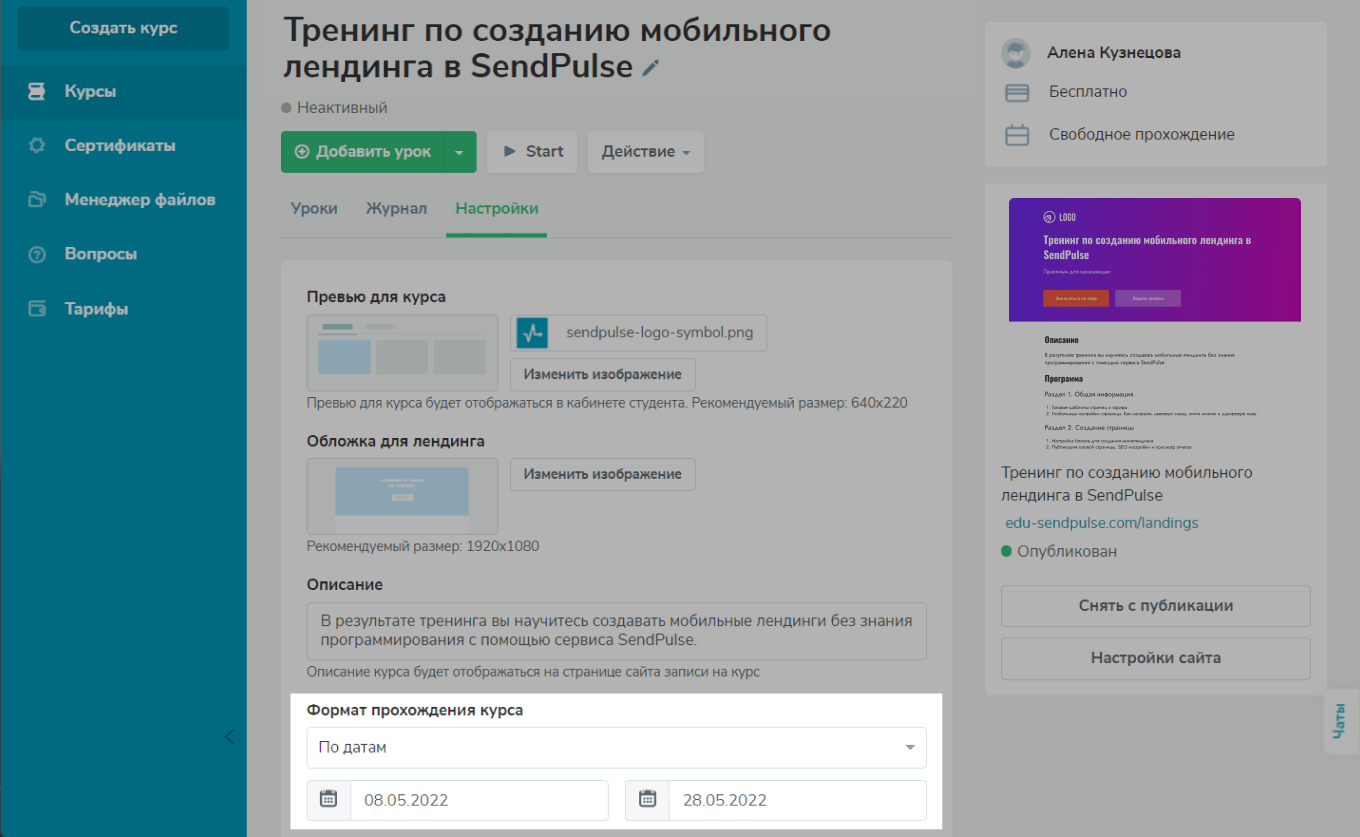
Task: Switch to the Уроки tab
Action: (x=314, y=209)
